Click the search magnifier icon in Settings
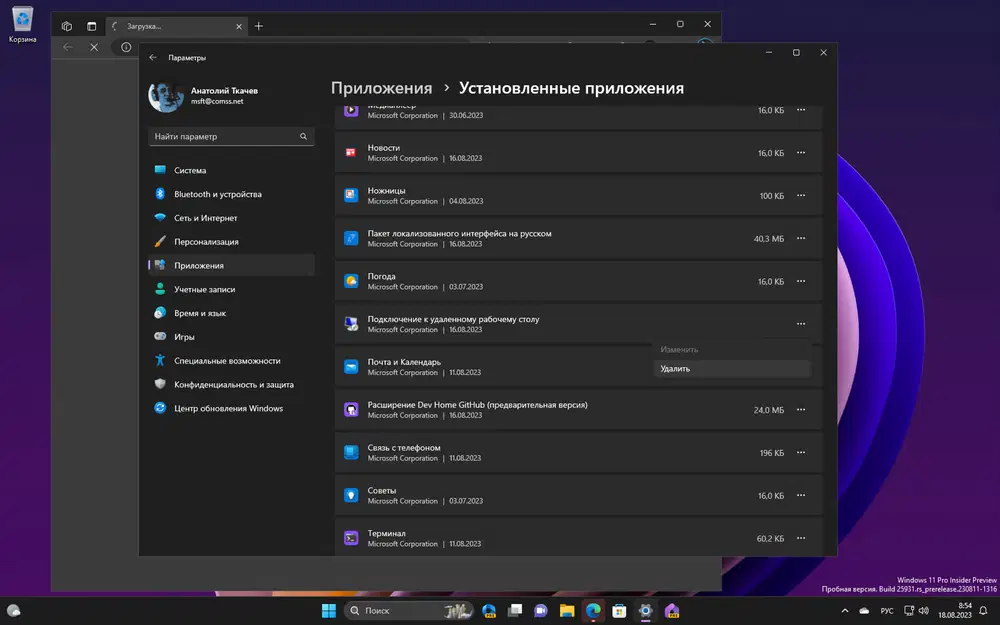The width and height of the screenshot is (1000, 625). coord(304,136)
